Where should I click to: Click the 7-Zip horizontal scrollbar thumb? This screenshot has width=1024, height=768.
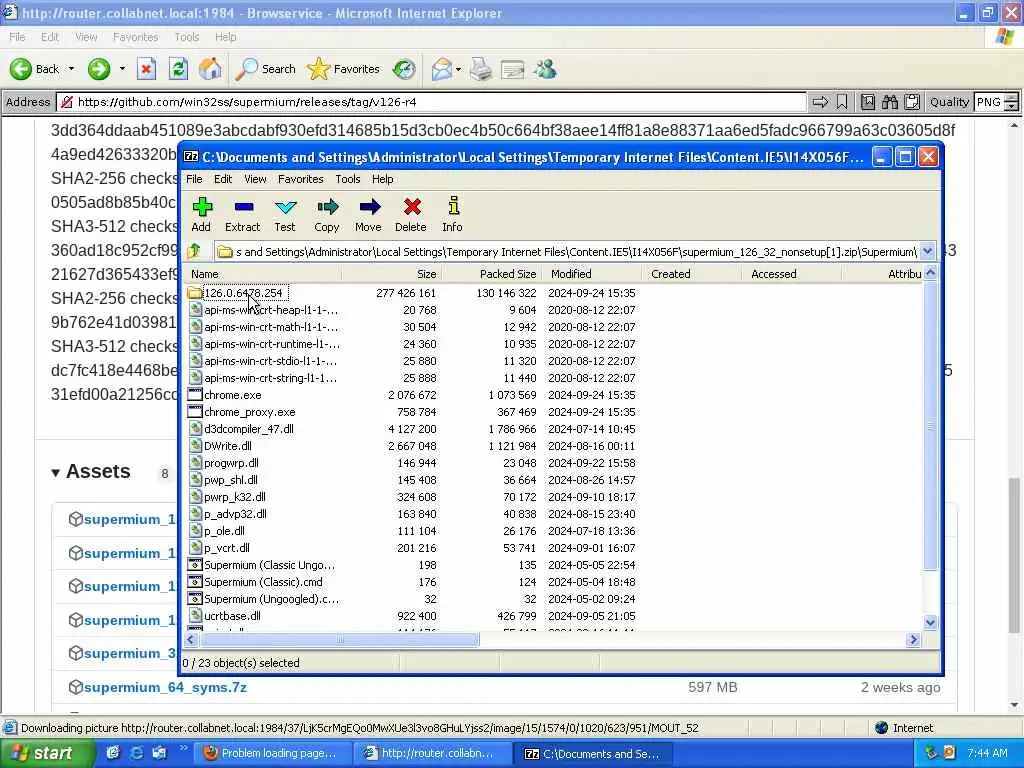point(339,640)
